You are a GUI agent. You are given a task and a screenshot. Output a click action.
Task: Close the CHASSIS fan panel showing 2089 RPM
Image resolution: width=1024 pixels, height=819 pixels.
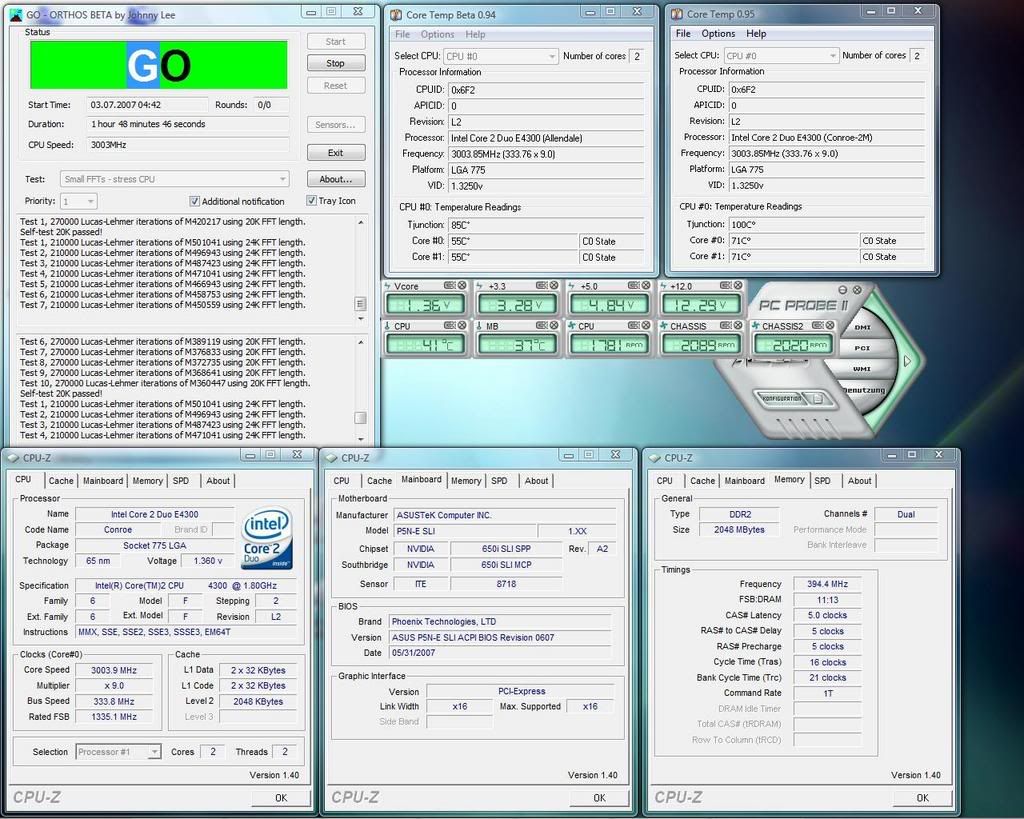(x=738, y=325)
